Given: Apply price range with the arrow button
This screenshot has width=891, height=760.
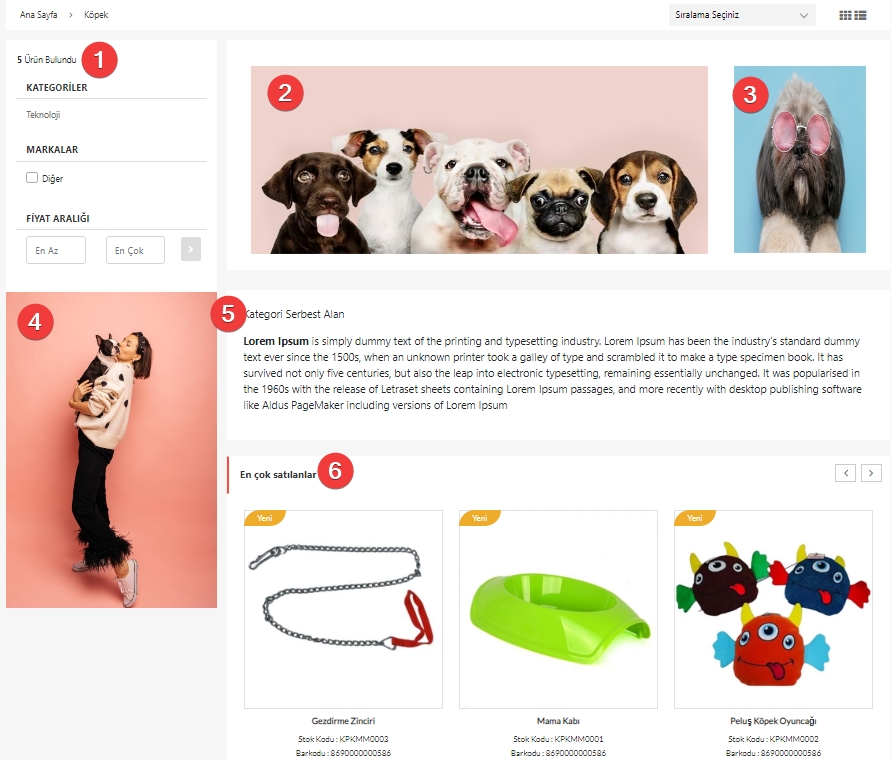Looking at the screenshot, I should pyautogui.click(x=191, y=250).
